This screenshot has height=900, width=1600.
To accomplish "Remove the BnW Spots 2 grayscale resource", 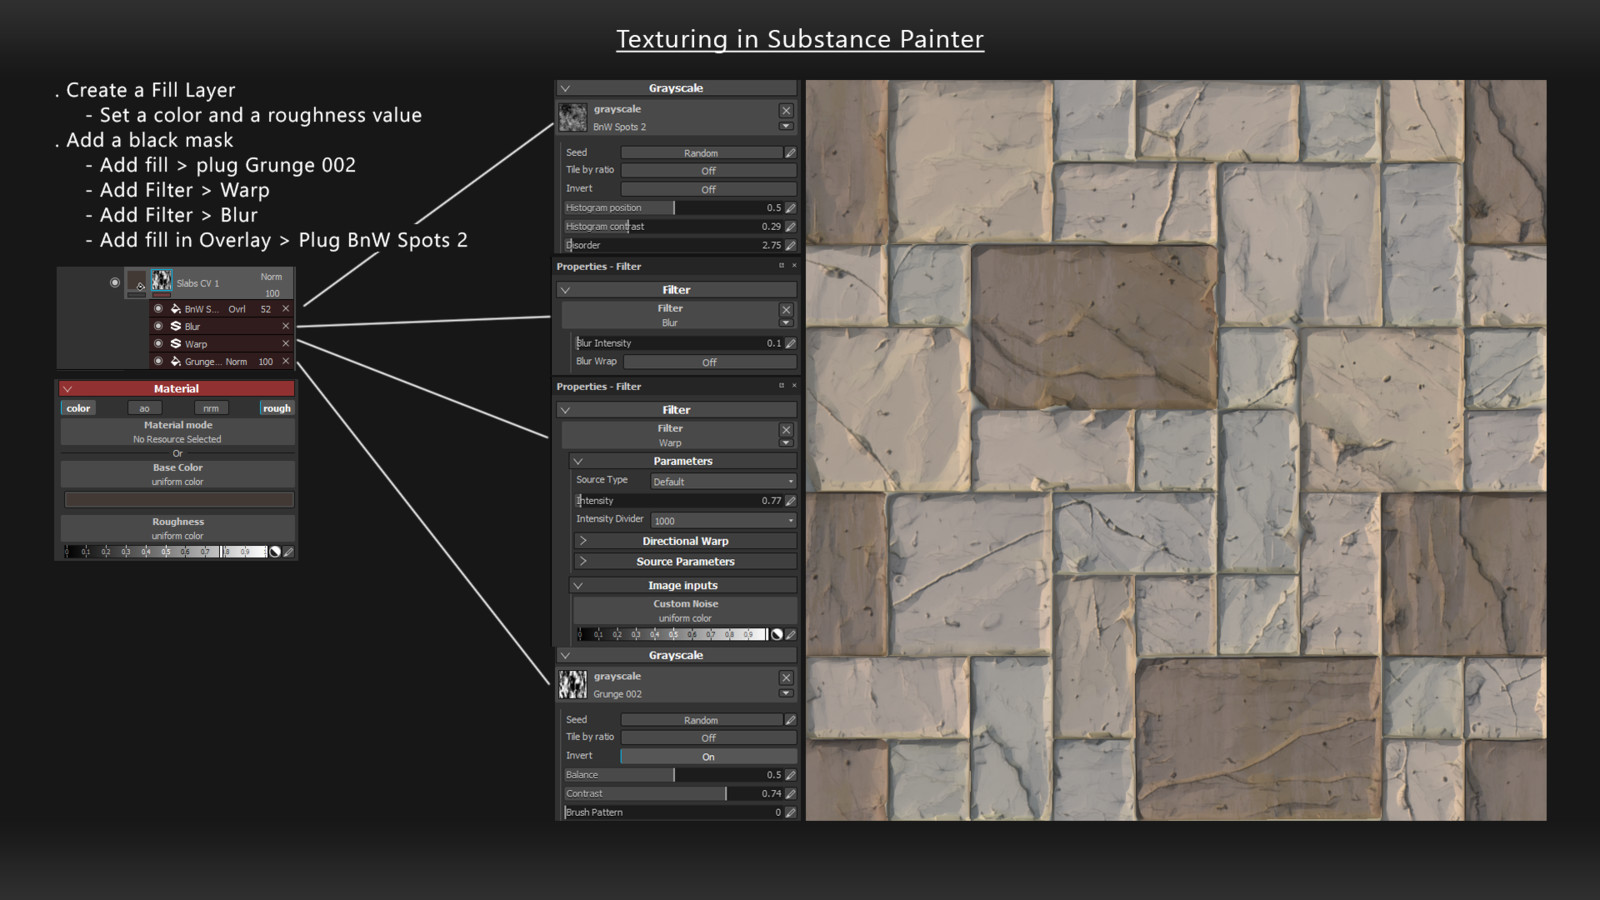I will pyautogui.click(x=786, y=110).
